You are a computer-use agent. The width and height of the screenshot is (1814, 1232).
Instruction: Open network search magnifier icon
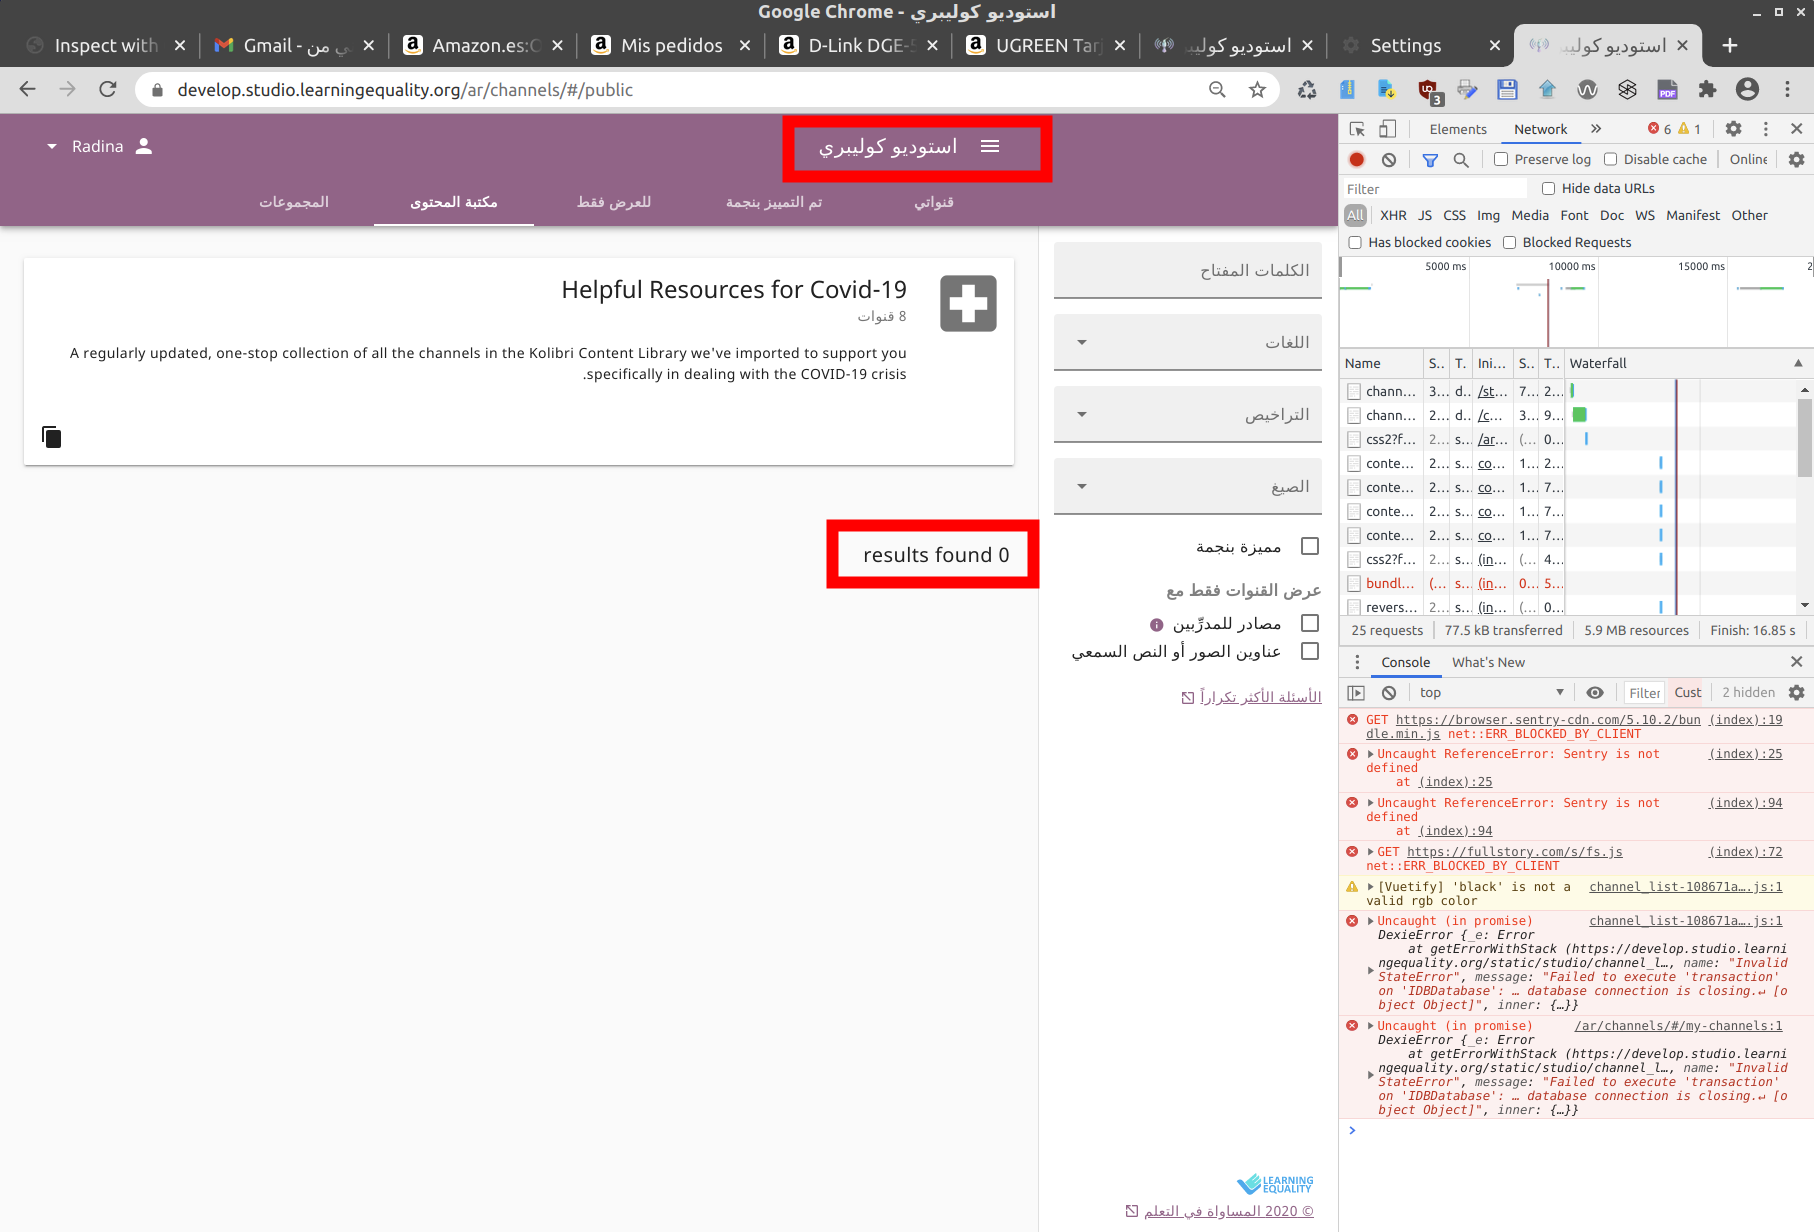pos(1461,159)
